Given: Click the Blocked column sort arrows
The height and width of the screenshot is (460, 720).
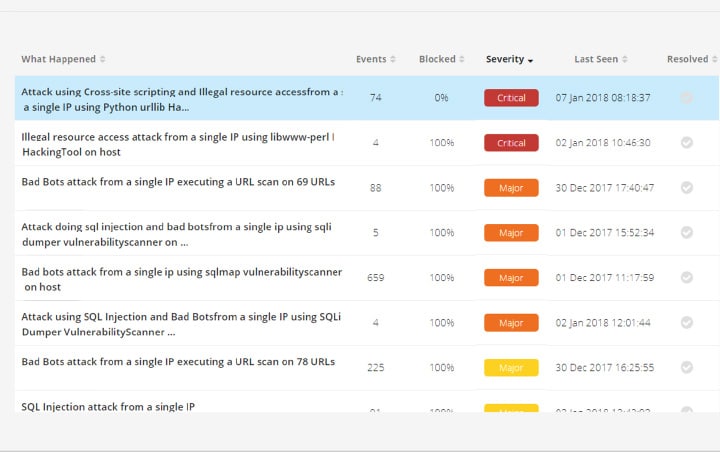Looking at the screenshot, I should 462,60.
